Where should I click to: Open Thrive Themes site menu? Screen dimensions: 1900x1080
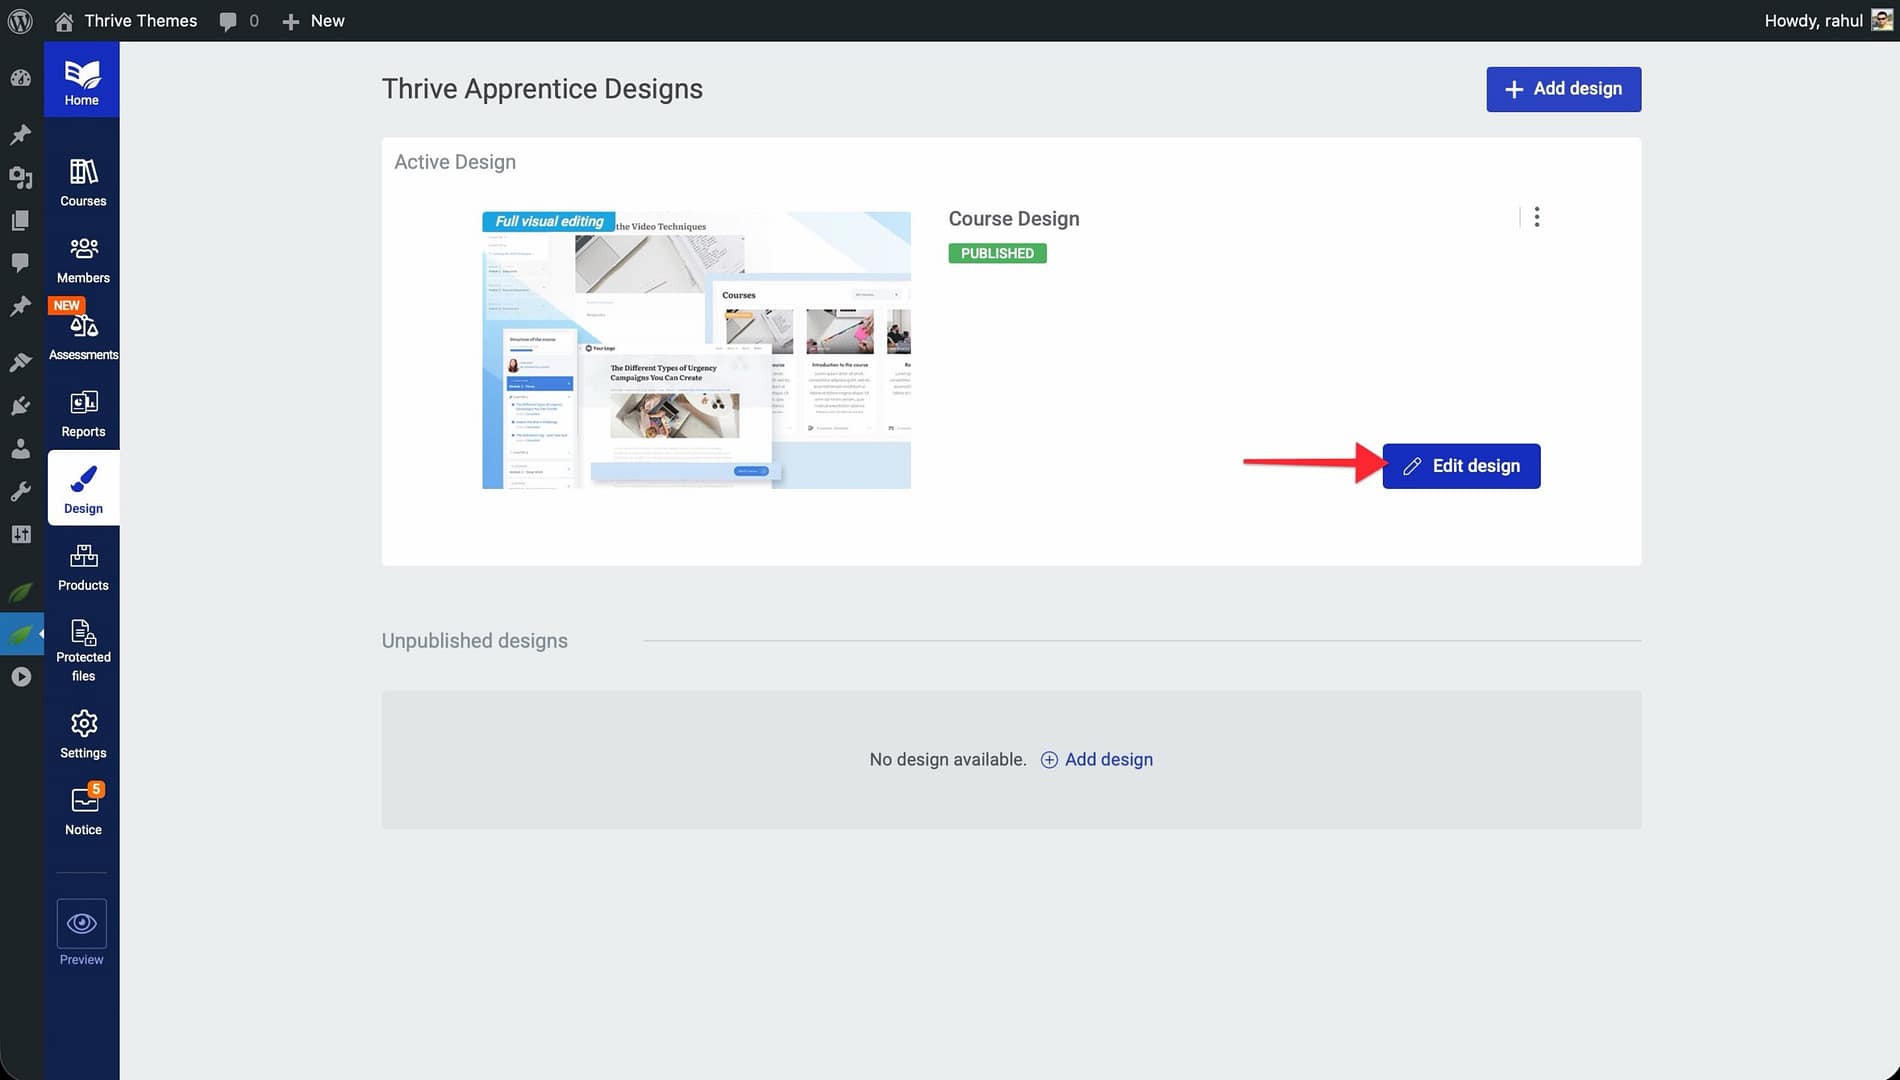(126, 20)
